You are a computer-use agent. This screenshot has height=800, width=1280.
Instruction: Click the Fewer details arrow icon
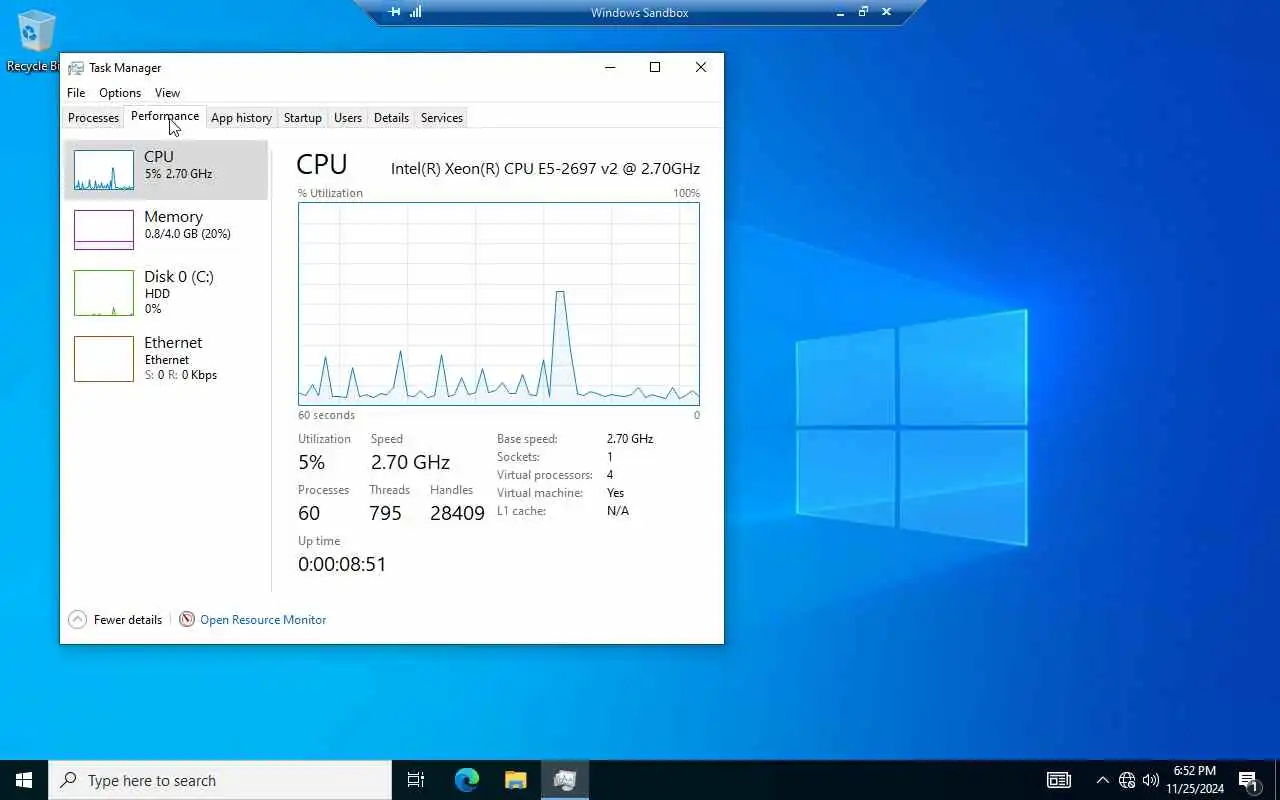coord(77,620)
